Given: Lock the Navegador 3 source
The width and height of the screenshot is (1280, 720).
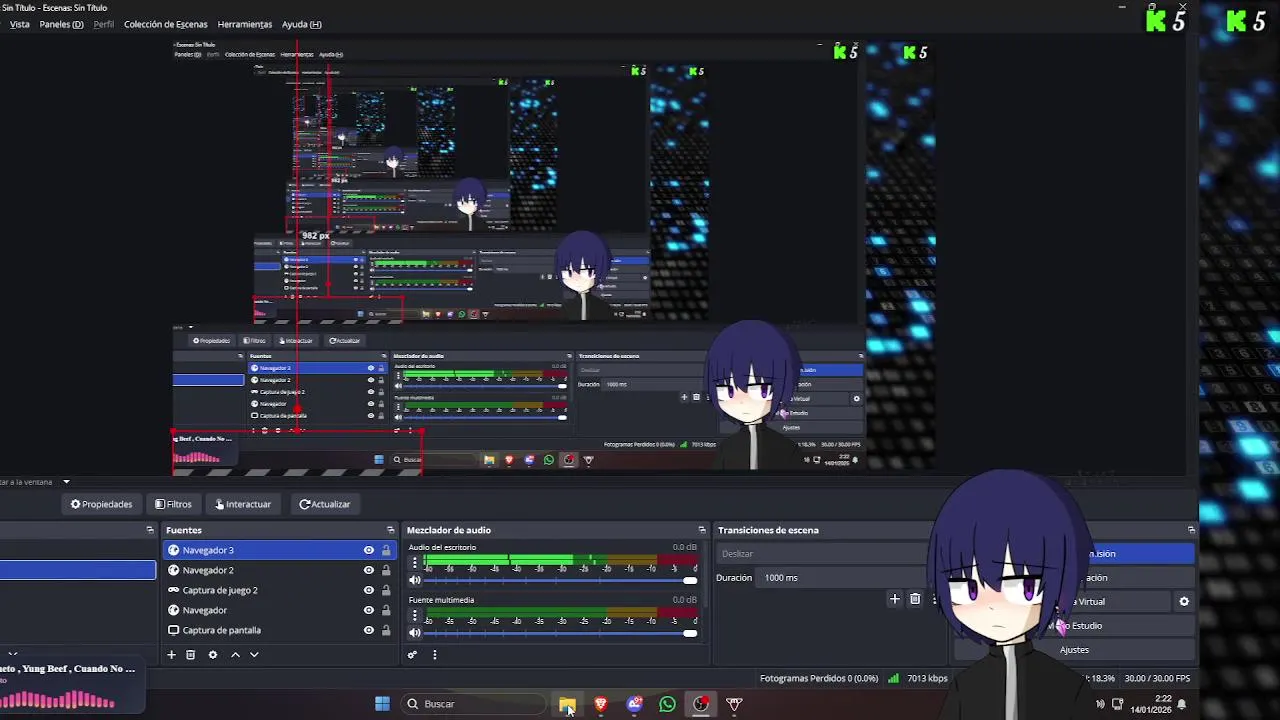Looking at the screenshot, I should (386, 550).
